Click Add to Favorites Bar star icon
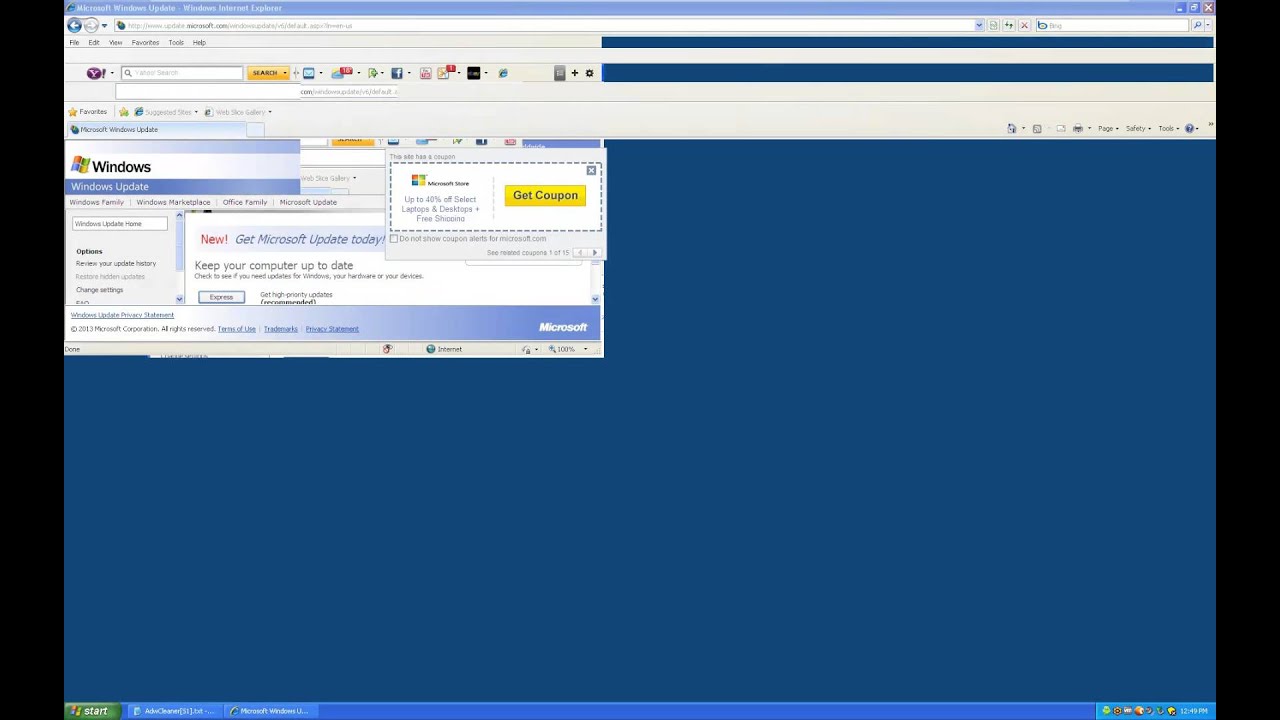 click(124, 112)
